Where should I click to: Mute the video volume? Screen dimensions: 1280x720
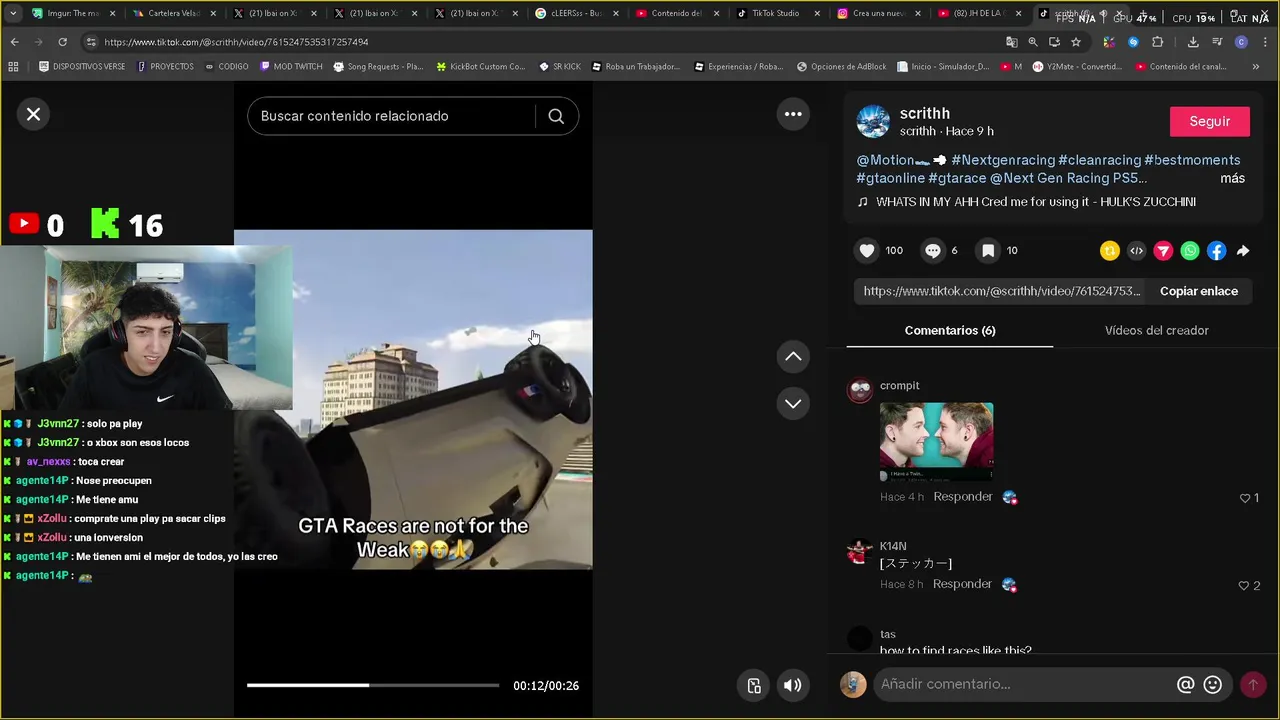click(792, 685)
